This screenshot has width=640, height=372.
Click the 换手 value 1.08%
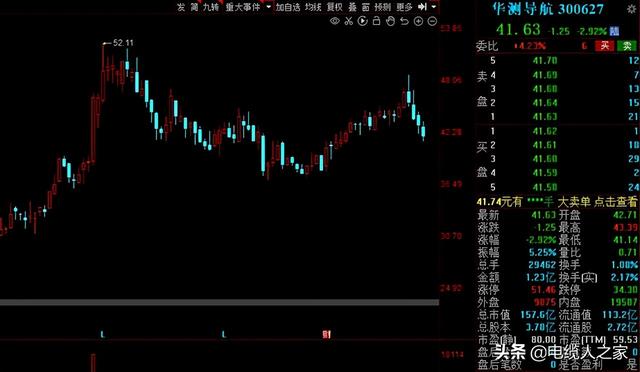pos(624,265)
